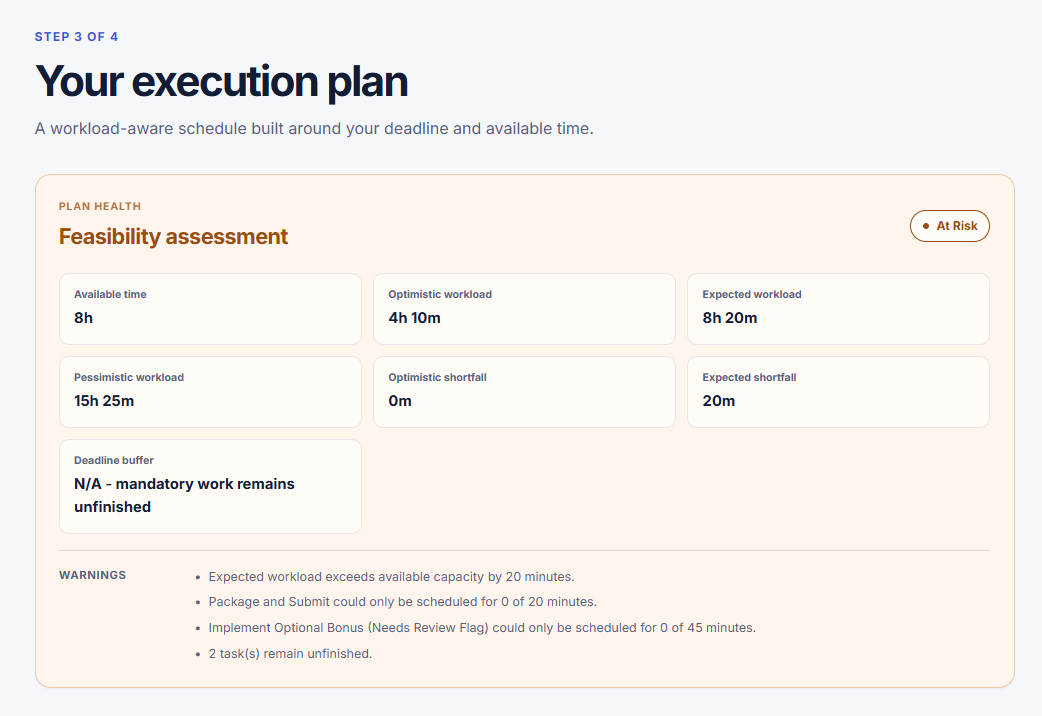1042x716 pixels.
Task: Click the 15h 25m pessimistic workload value
Action: [x=104, y=401]
